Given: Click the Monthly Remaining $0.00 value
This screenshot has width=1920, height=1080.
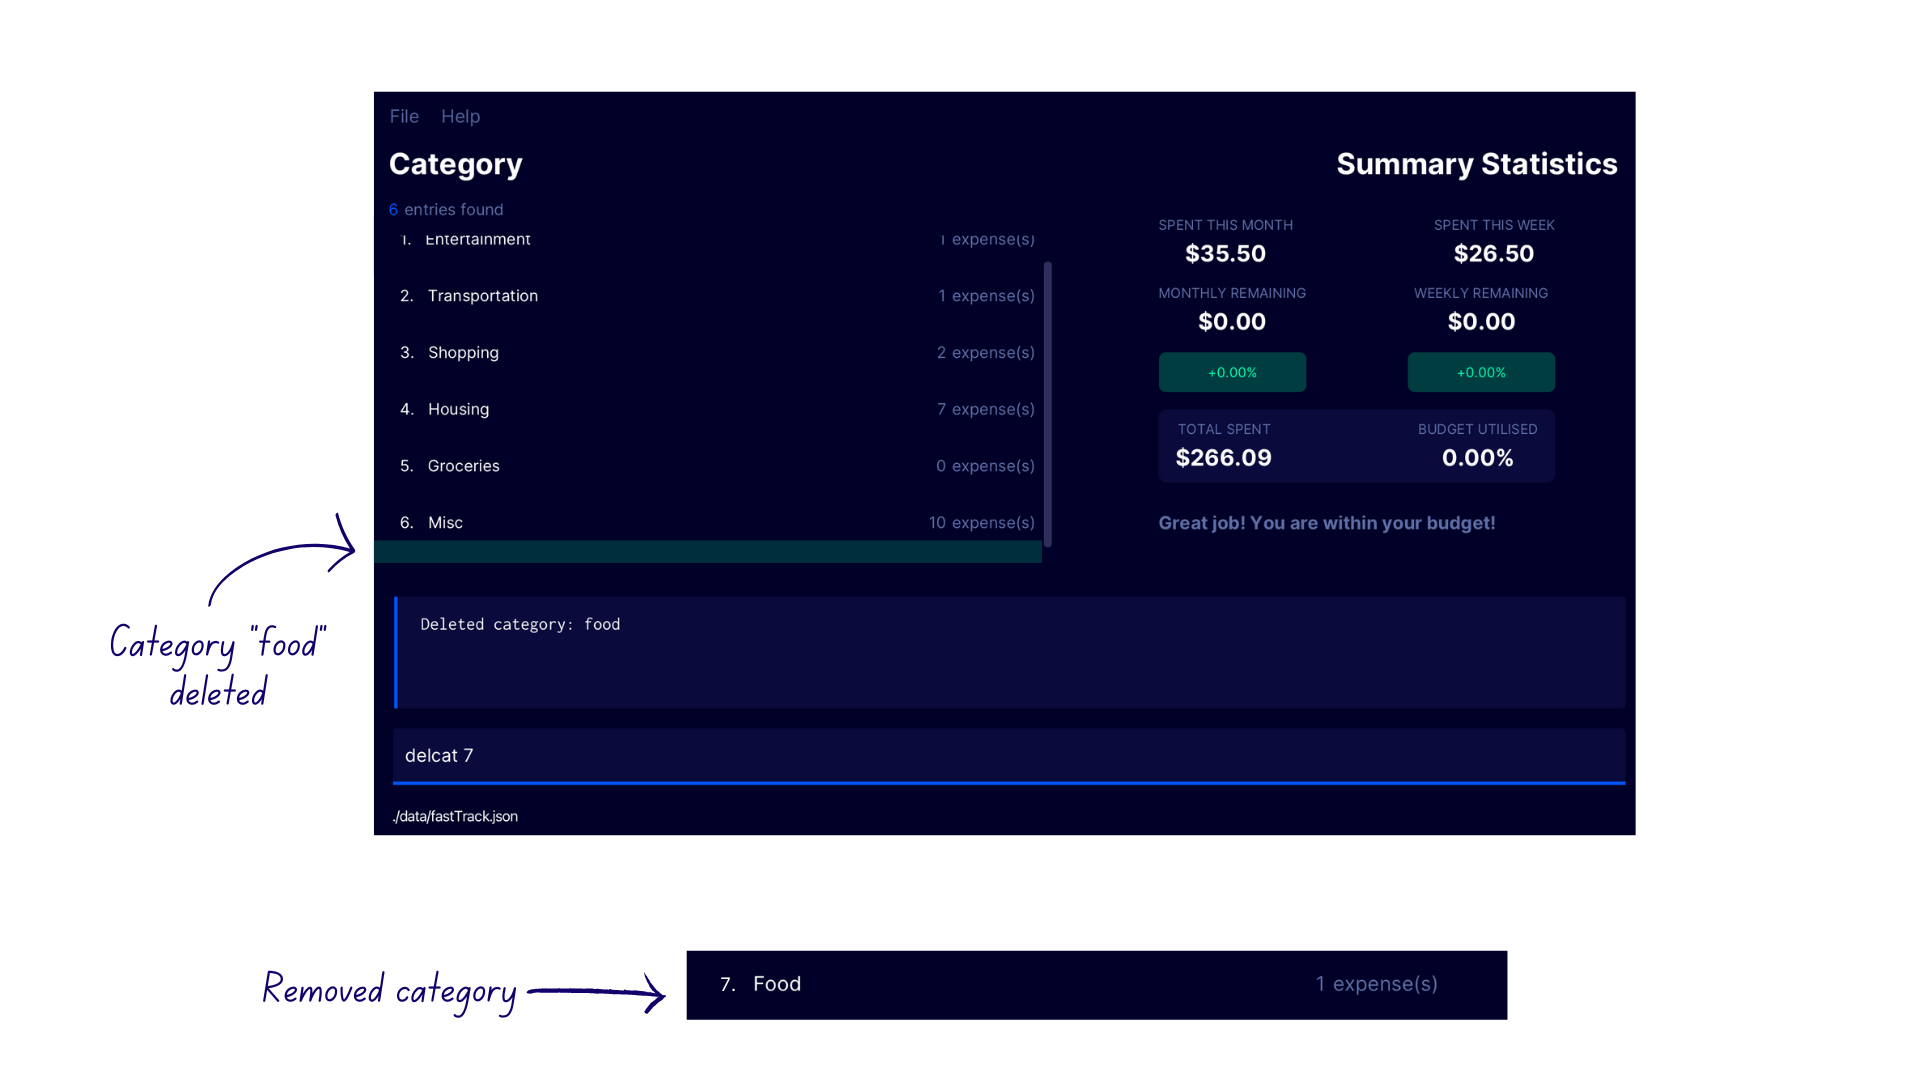Looking at the screenshot, I should [1232, 322].
